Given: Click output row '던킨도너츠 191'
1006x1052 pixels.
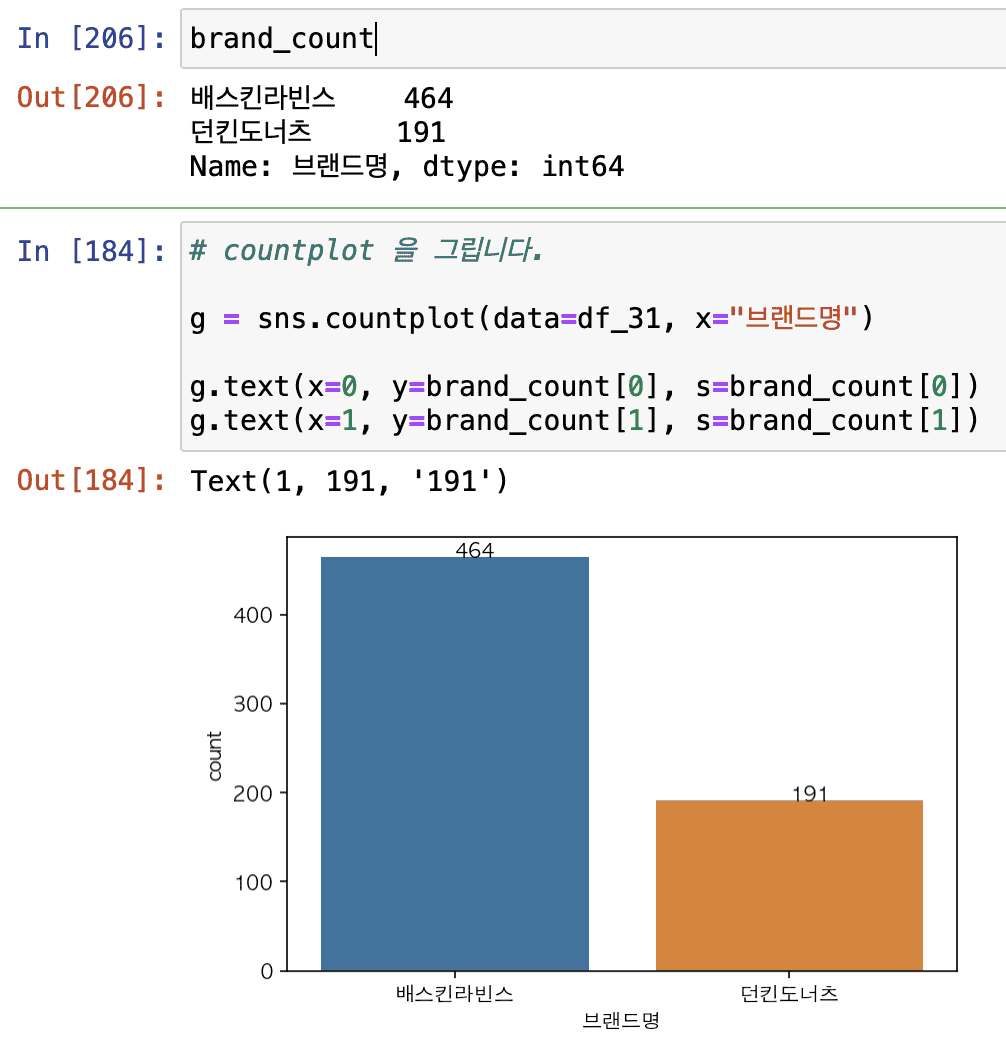Looking at the screenshot, I should (x=318, y=132).
